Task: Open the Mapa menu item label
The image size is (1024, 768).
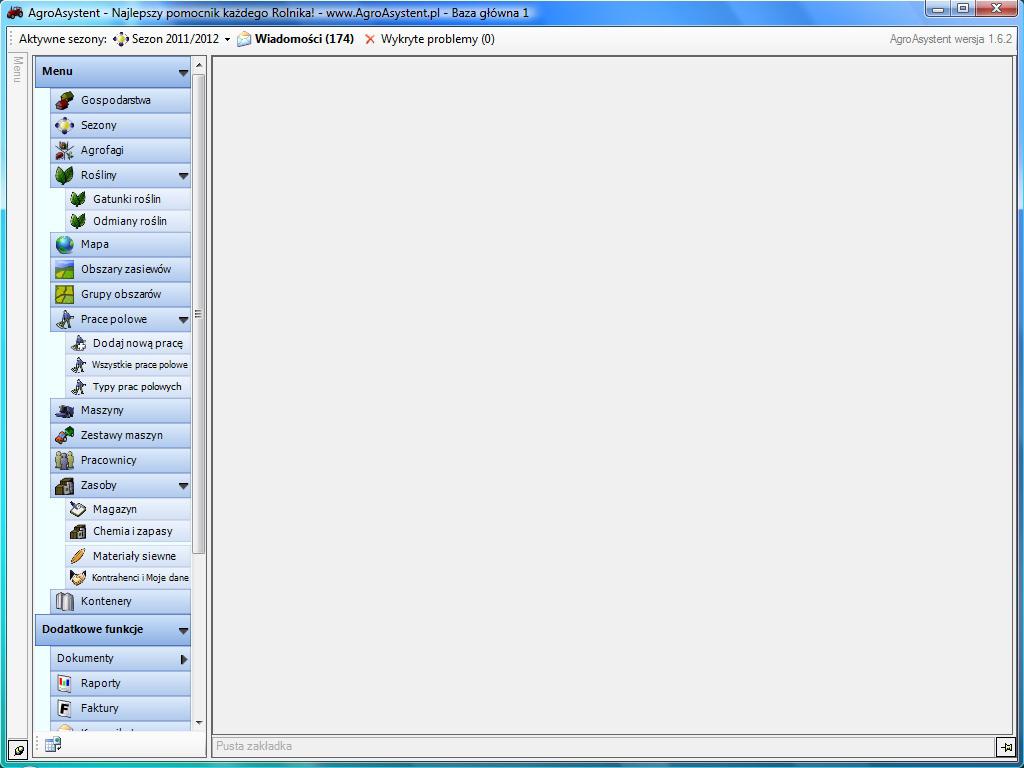Action: coord(95,244)
